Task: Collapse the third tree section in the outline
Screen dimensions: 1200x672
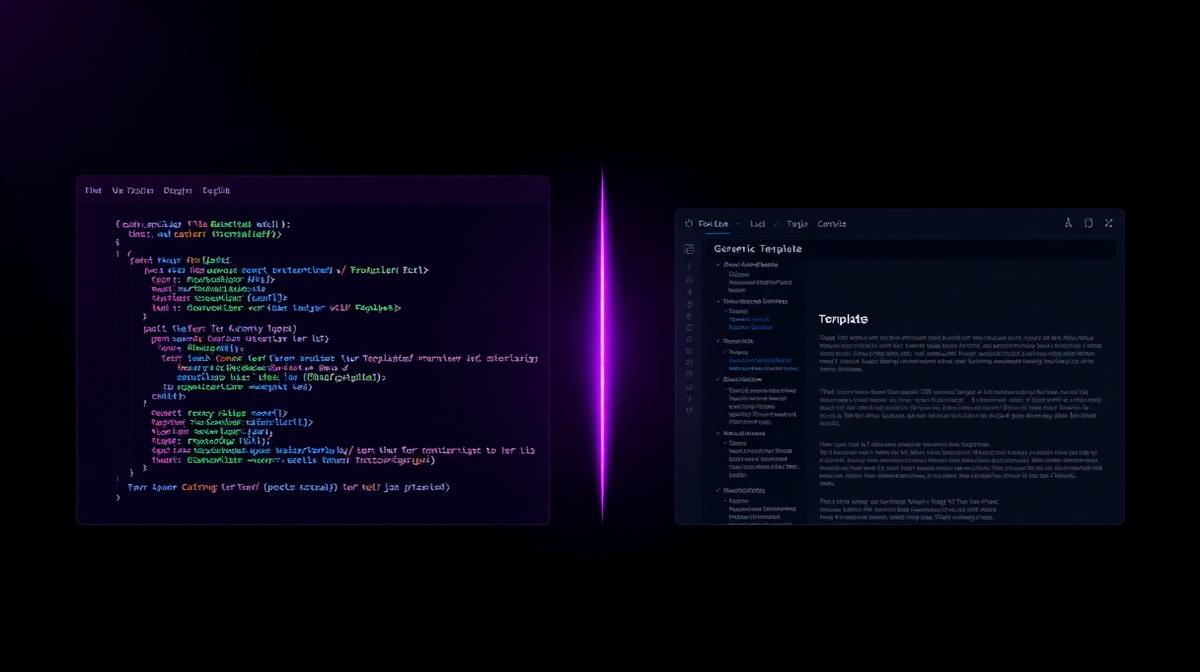Action: 719,341
